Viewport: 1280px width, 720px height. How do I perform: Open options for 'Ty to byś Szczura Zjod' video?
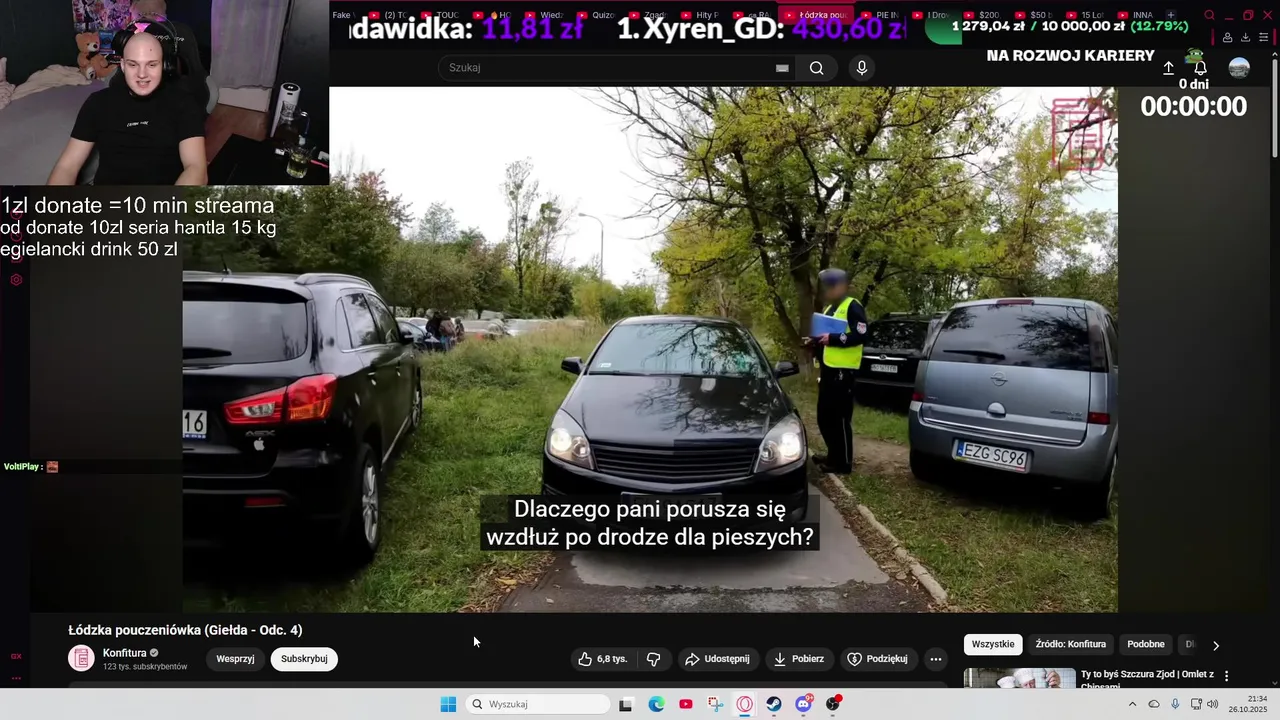click(x=1226, y=676)
